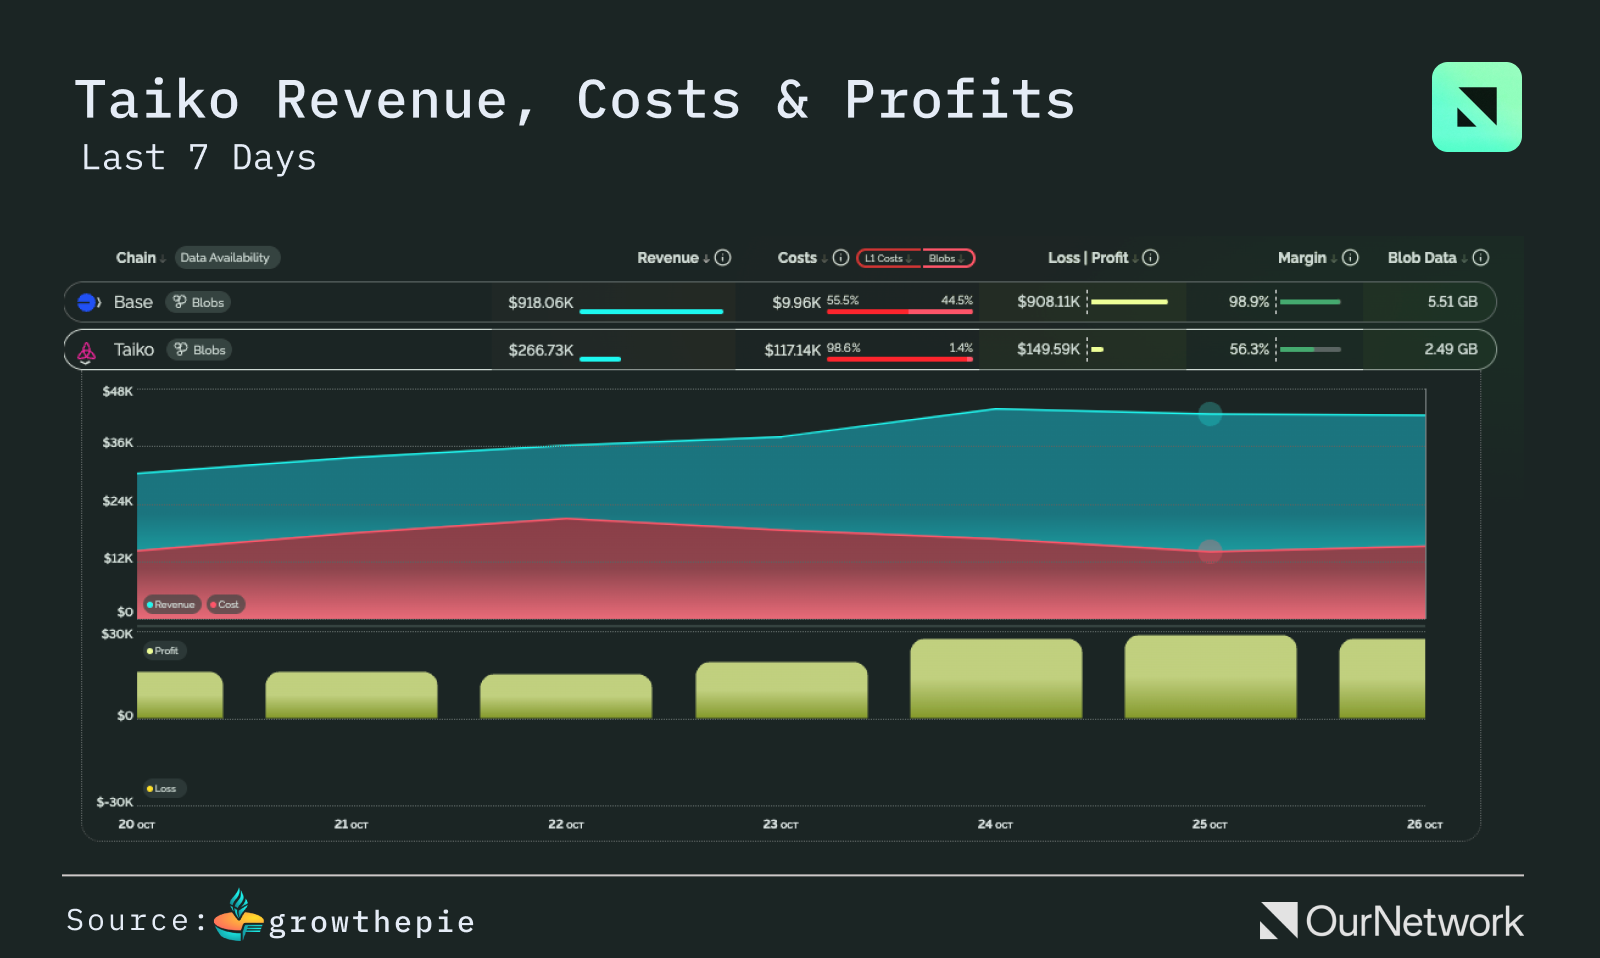Click the growthepie pie logo icon
The width and height of the screenshot is (1600, 958).
(x=239, y=915)
